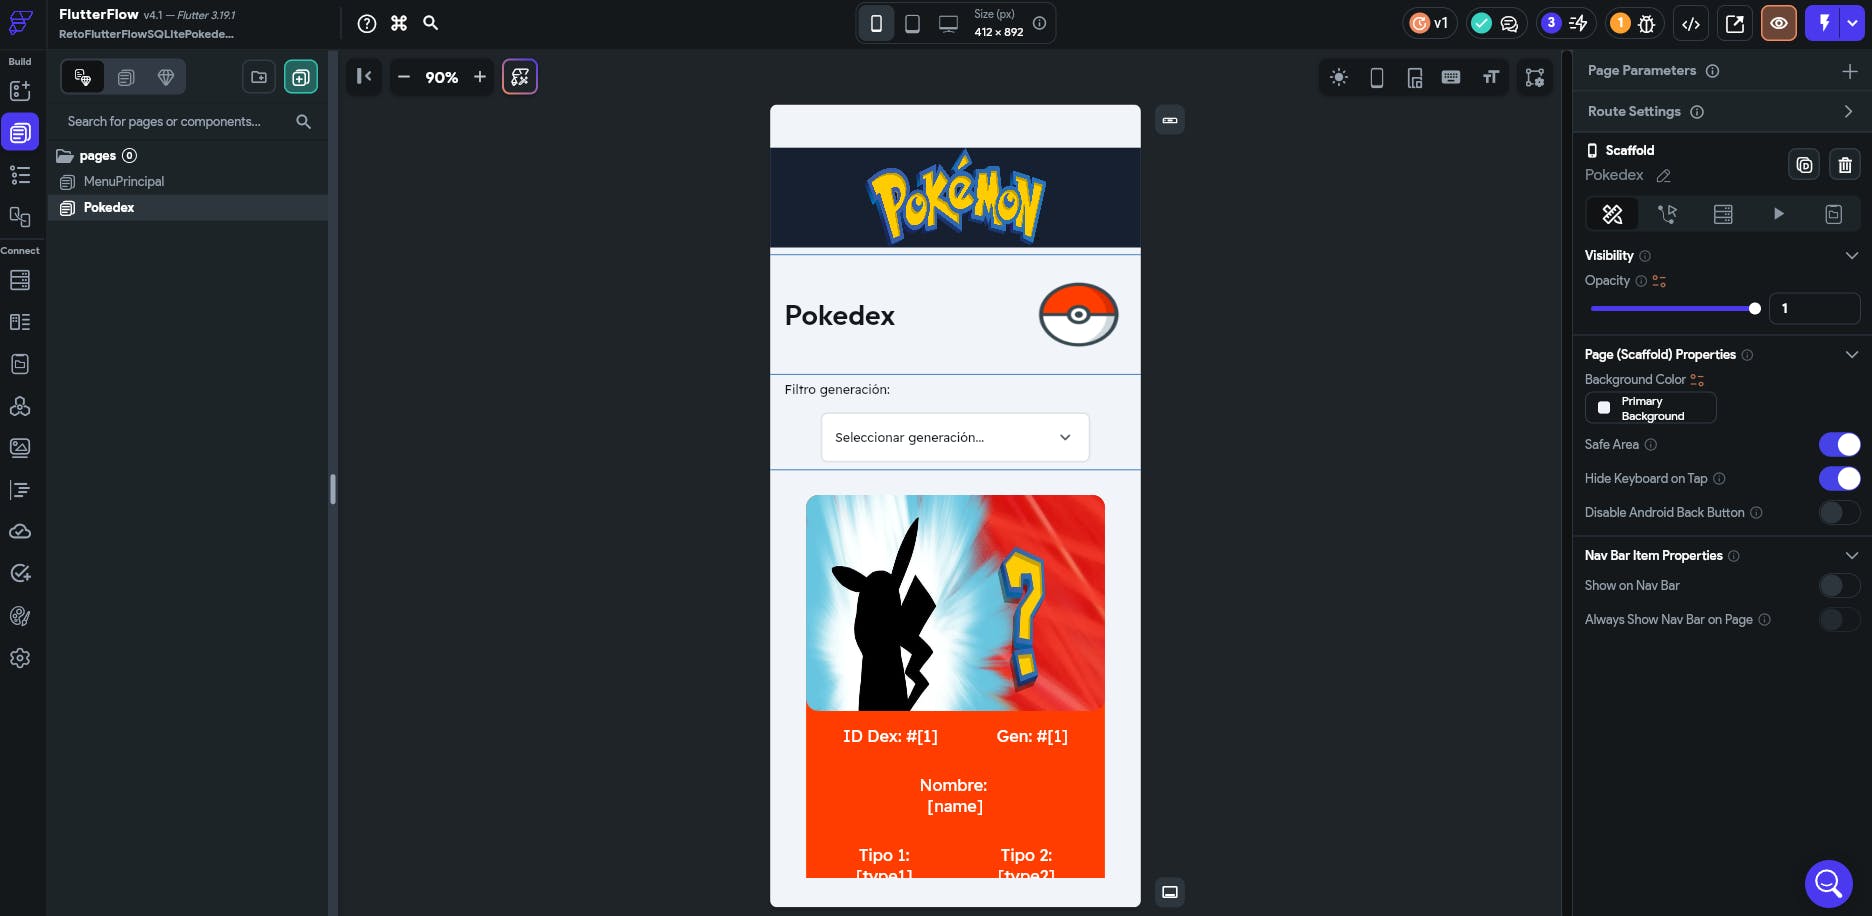Collapse the Visibility section
This screenshot has width=1872, height=916.
[x=1851, y=256]
